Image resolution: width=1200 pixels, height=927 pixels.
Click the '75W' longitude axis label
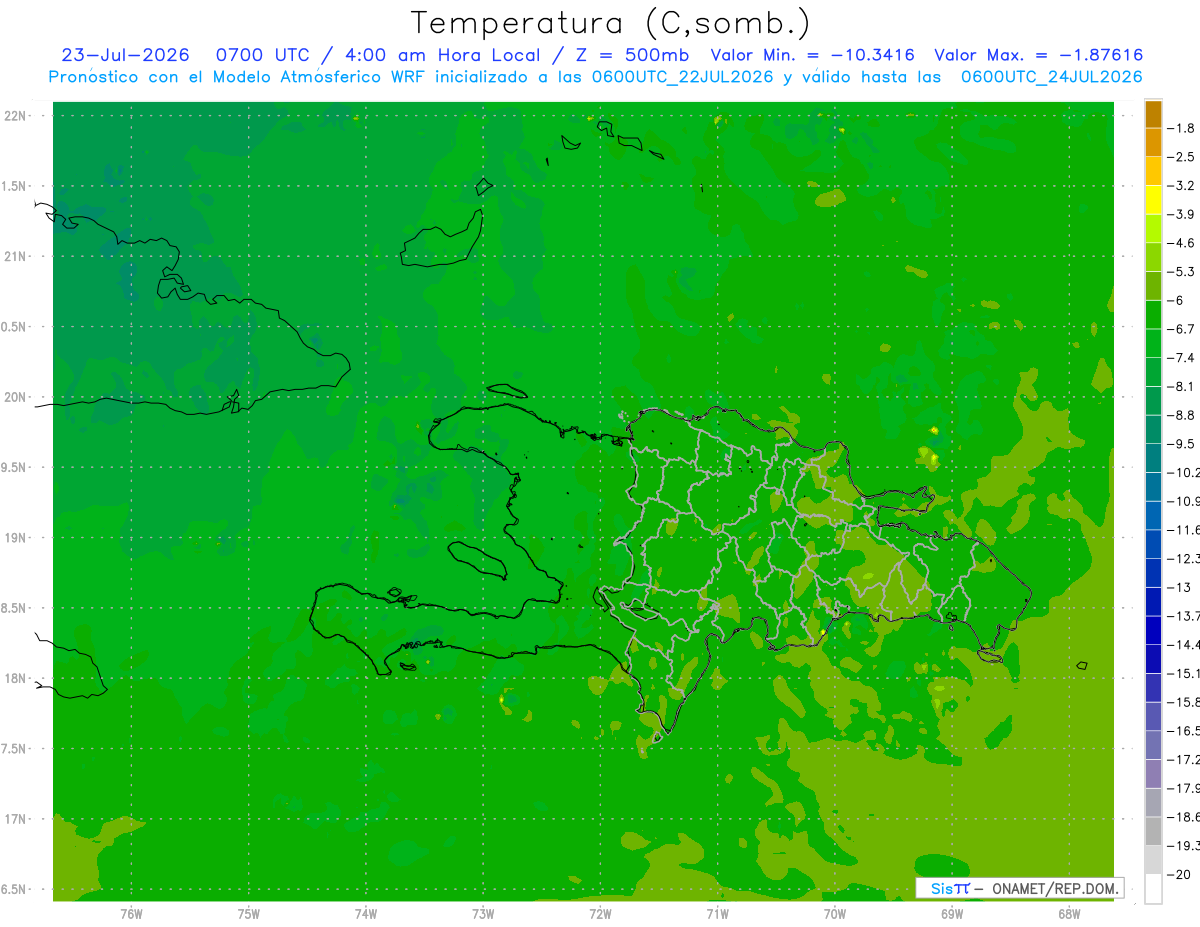(249, 914)
